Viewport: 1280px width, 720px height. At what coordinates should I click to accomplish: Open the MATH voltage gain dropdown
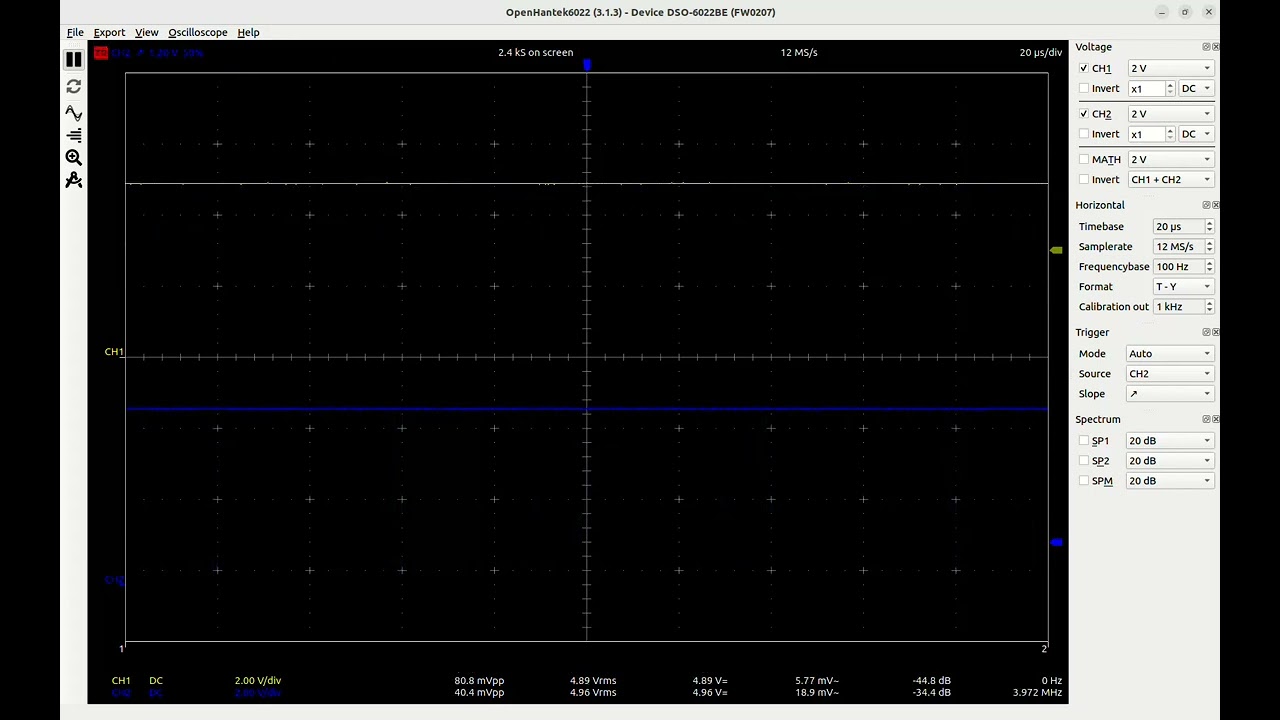tap(1170, 160)
